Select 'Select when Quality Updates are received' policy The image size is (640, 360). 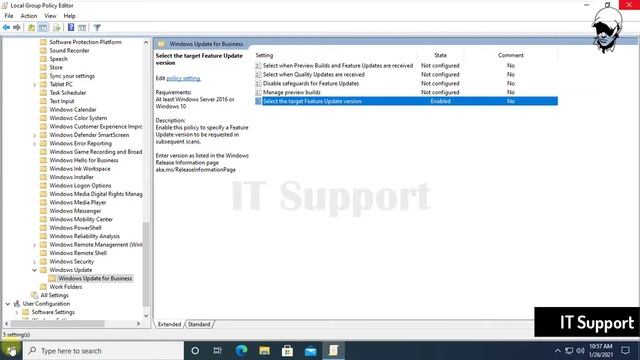(x=313, y=75)
